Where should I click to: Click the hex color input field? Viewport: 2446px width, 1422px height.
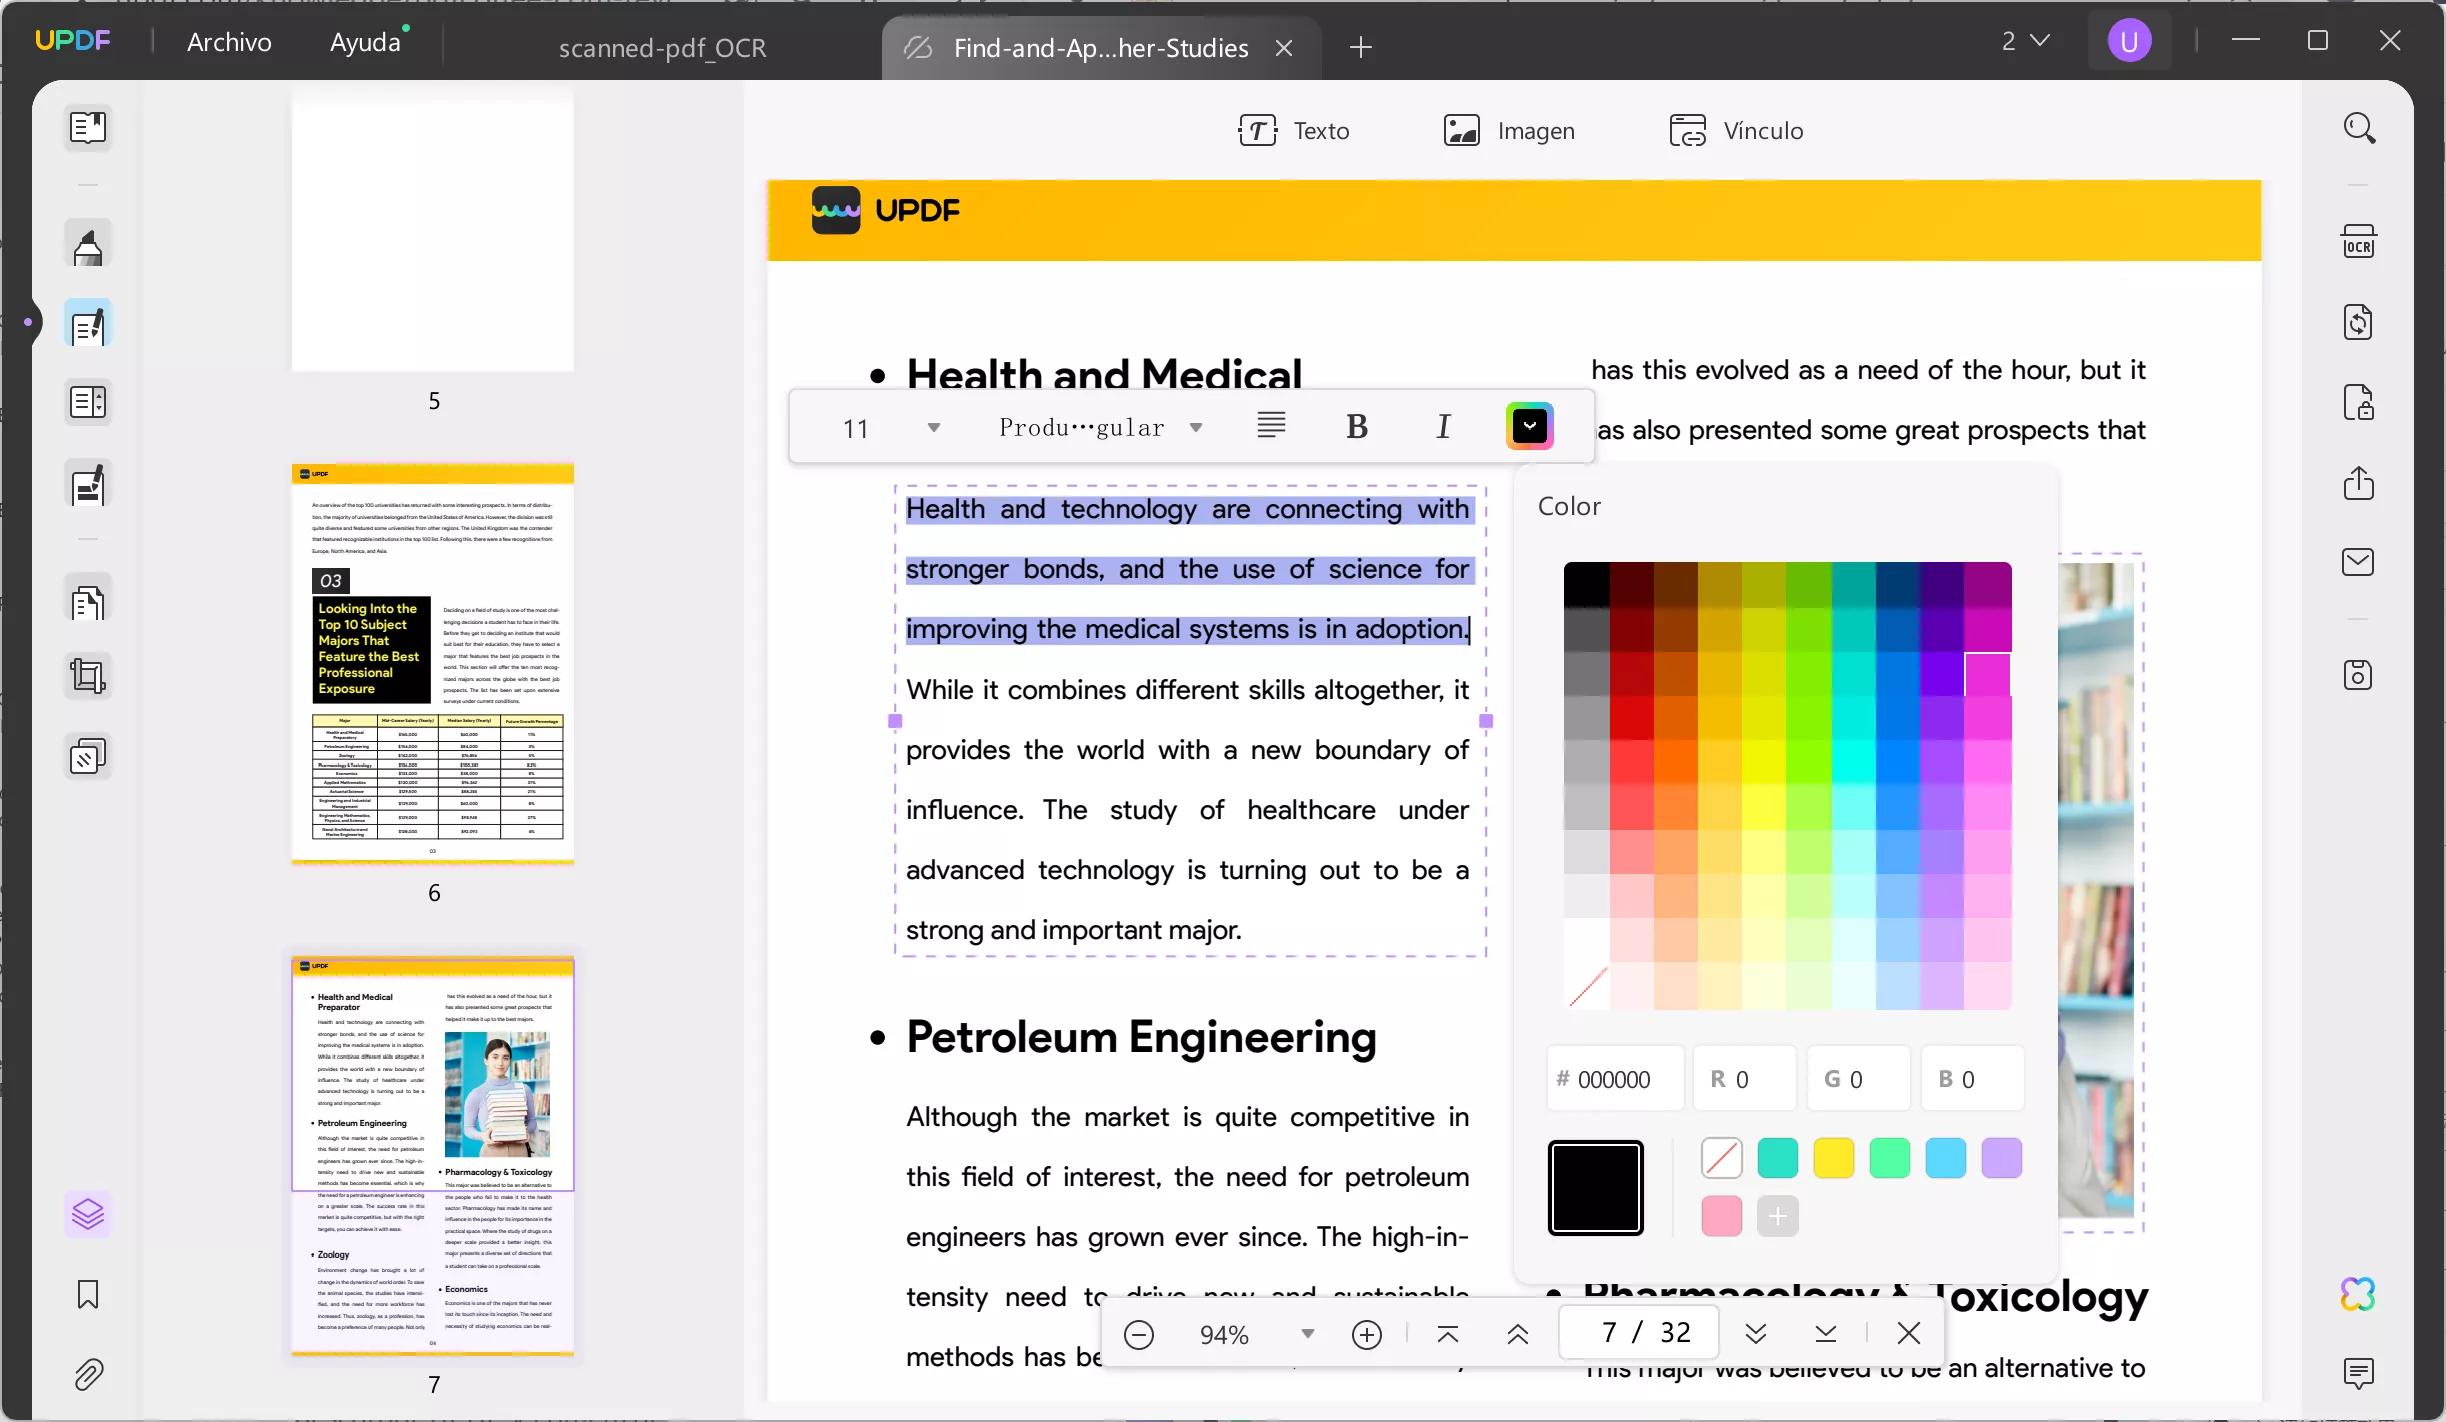pos(1616,1079)
